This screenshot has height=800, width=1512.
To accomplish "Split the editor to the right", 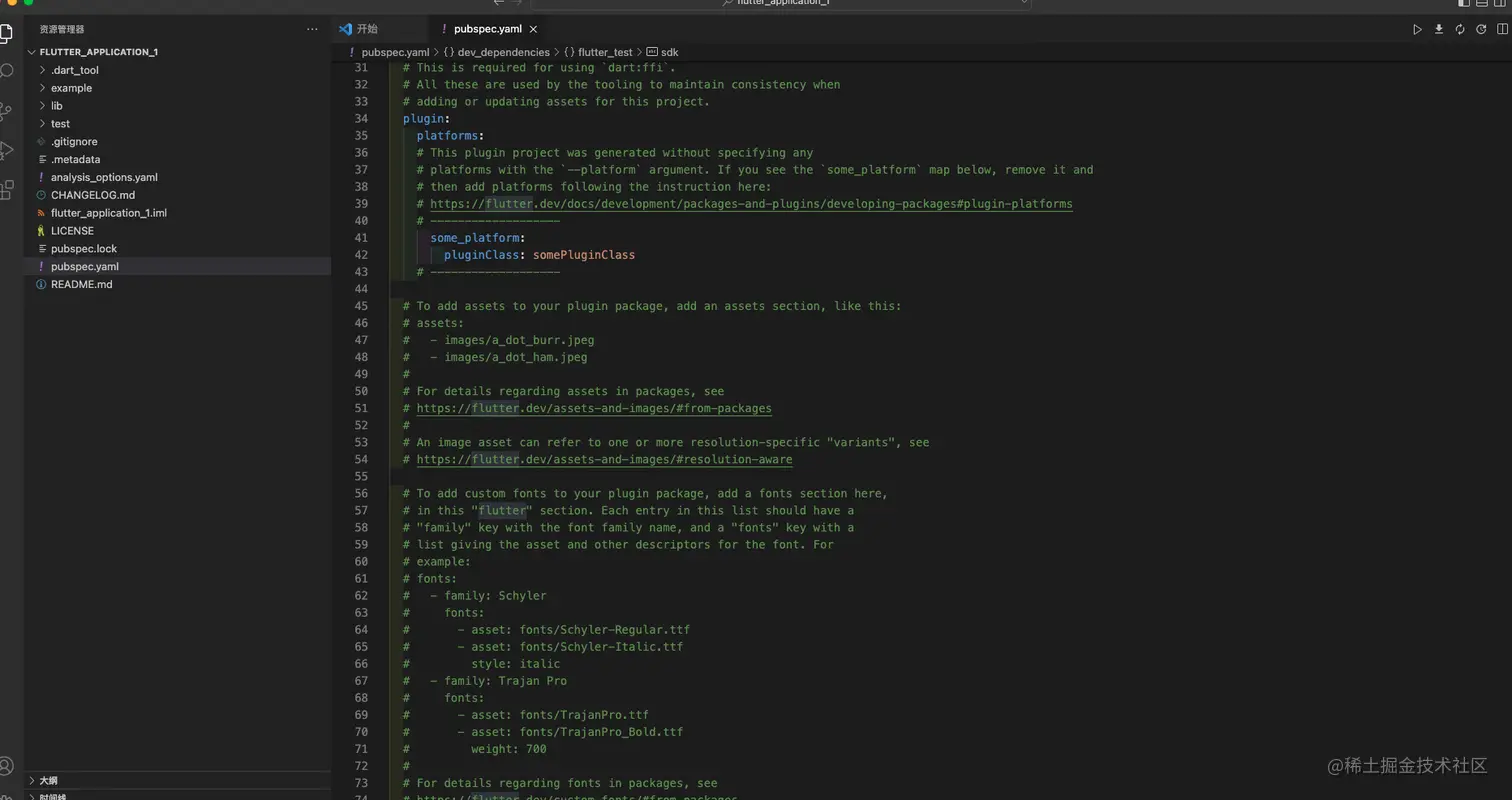I will 1502,30.
